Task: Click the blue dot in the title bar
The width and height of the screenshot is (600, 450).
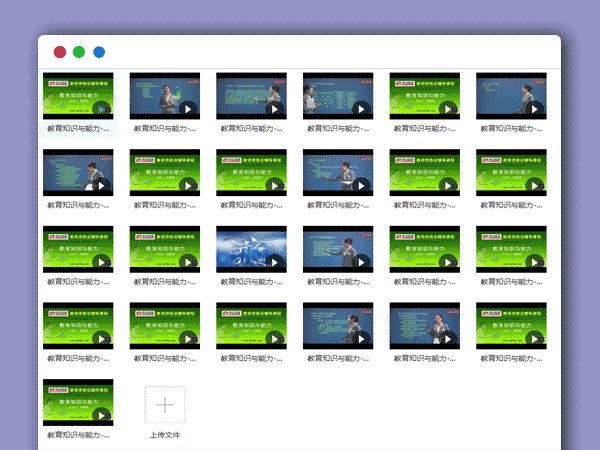Action: pos(99,52)
